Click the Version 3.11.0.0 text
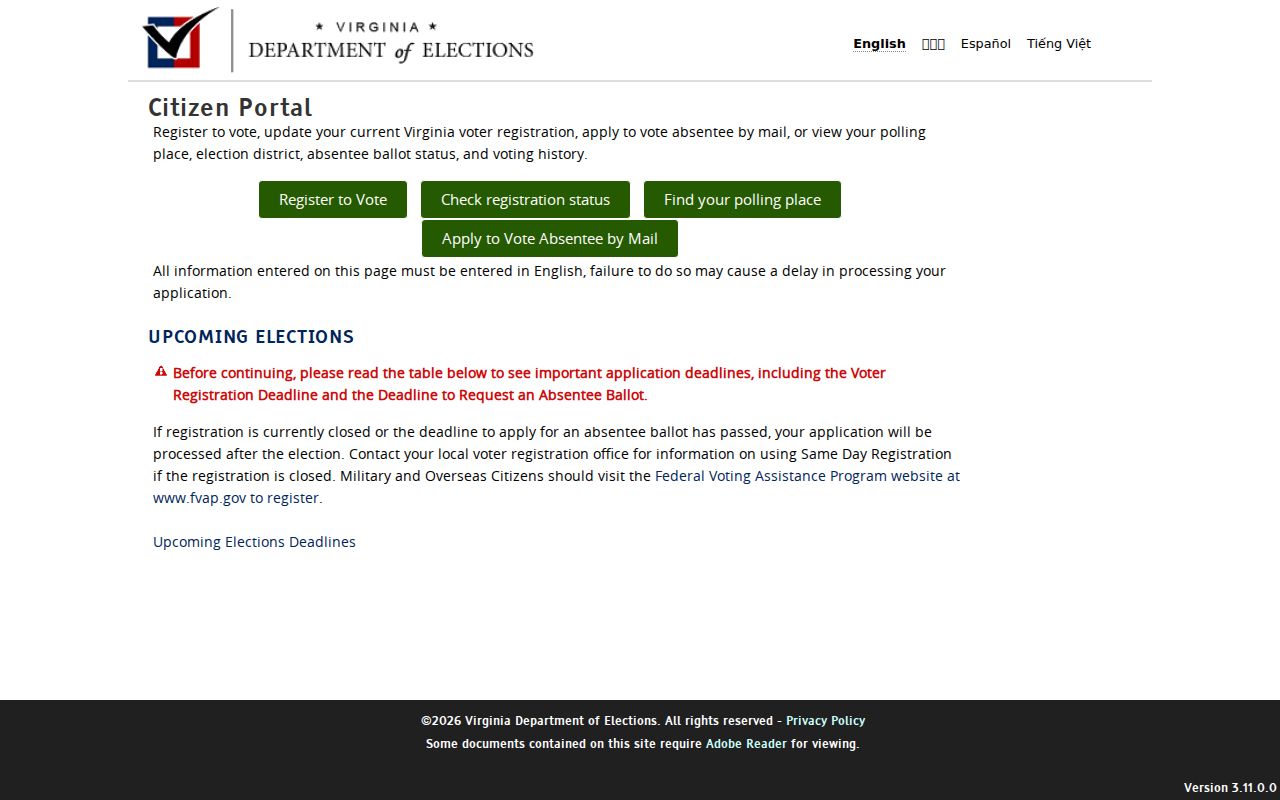The width and height of the screenshot is (1280, 800). (x=1230, y=787)
